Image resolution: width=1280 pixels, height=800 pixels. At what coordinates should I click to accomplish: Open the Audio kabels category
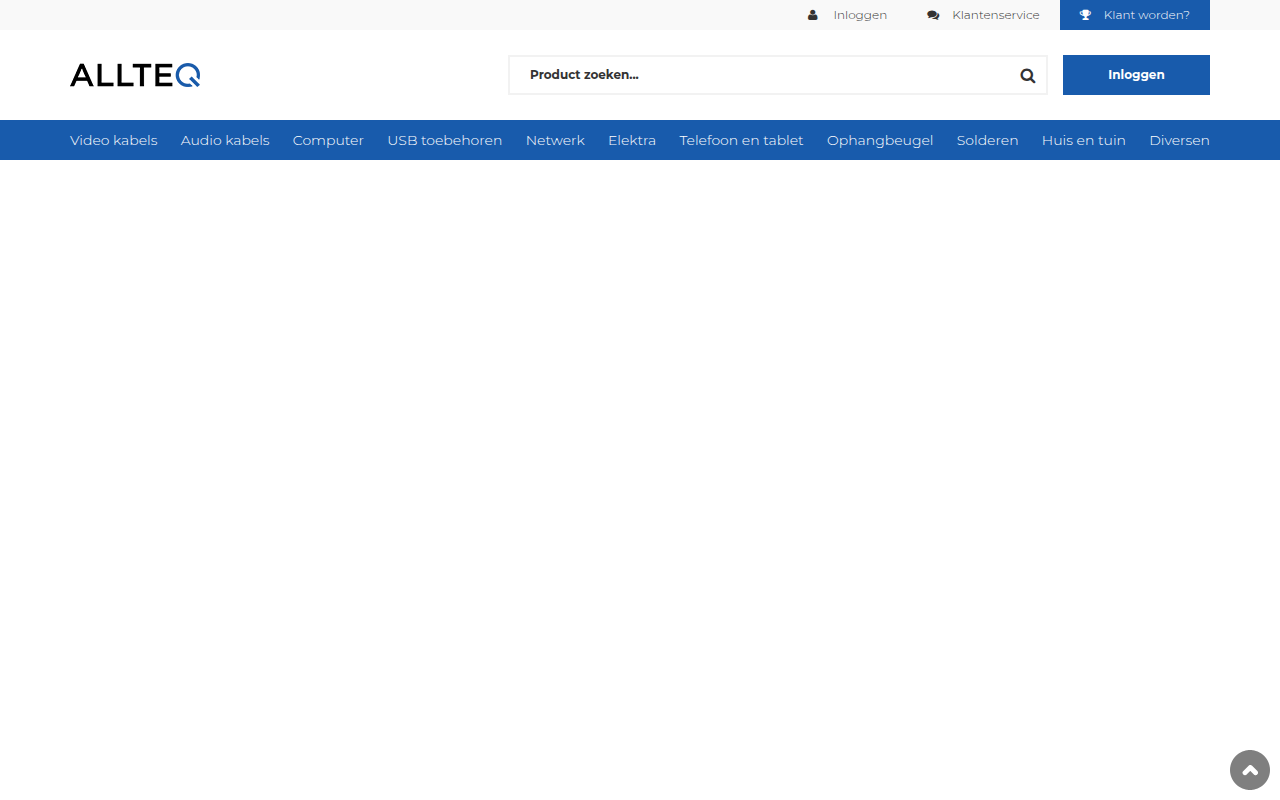click(x=225, y=140)
